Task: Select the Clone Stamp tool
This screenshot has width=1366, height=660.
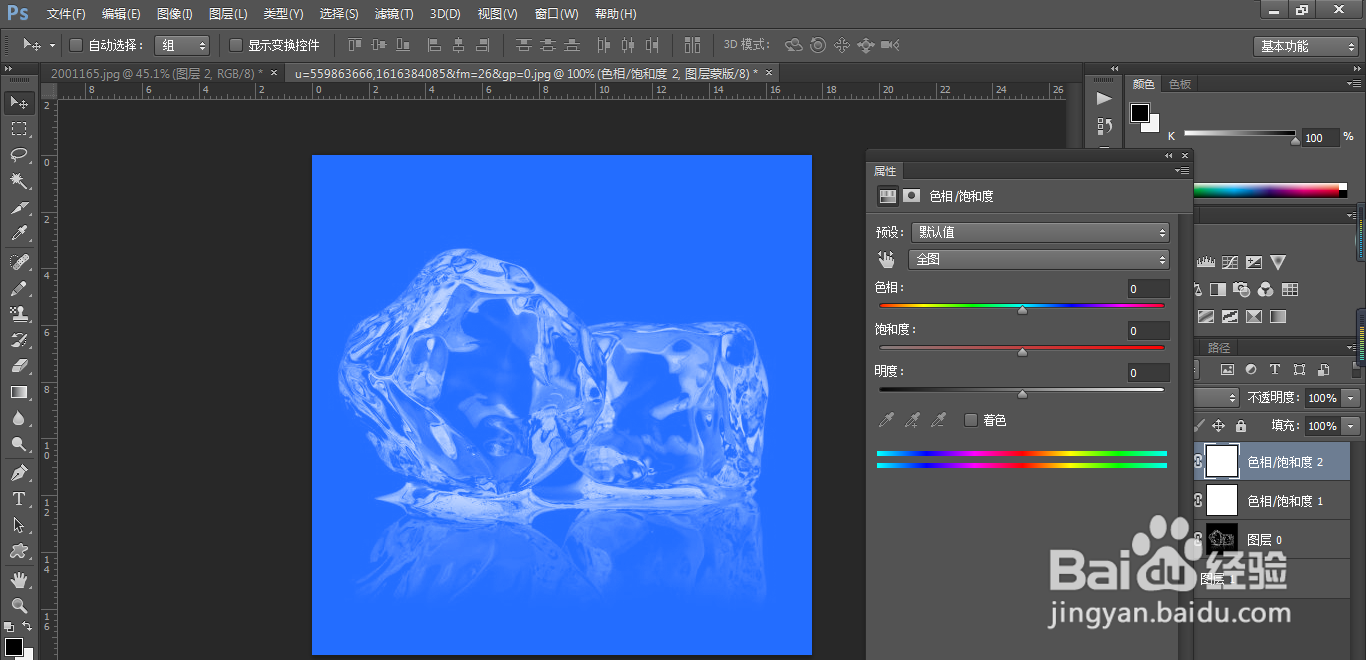Action: point(19,314)
